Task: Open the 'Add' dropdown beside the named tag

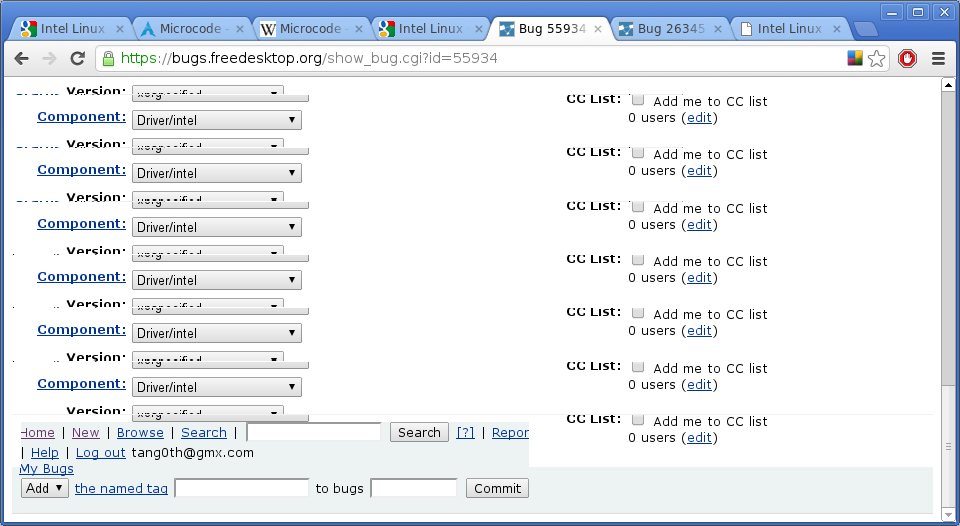Action: (45, 488)
